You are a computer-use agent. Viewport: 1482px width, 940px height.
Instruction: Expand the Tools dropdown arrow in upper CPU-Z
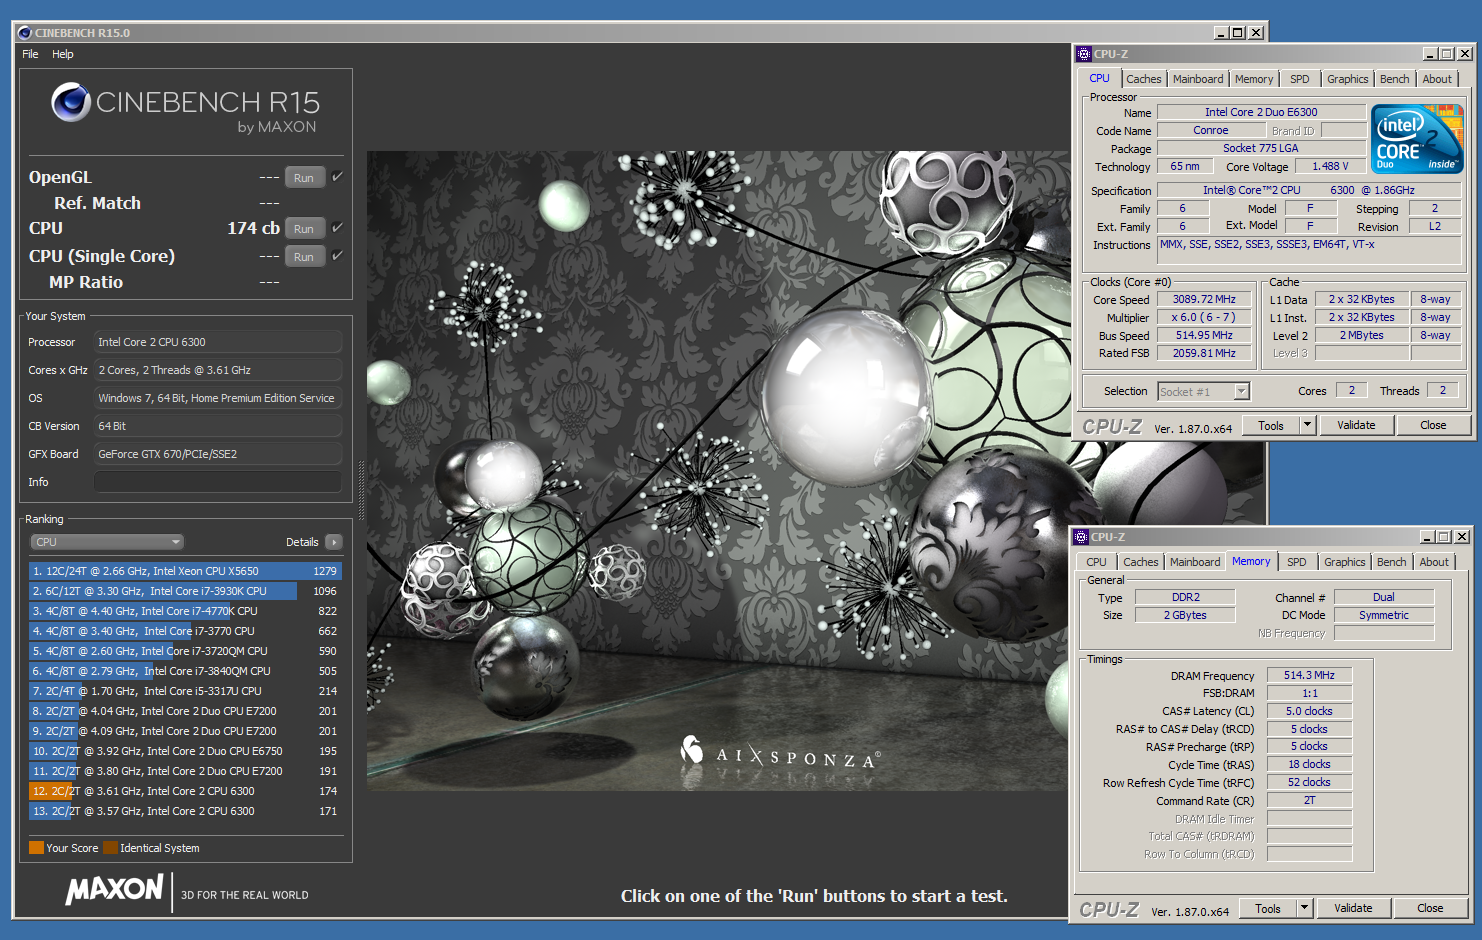pos(1307,425)
